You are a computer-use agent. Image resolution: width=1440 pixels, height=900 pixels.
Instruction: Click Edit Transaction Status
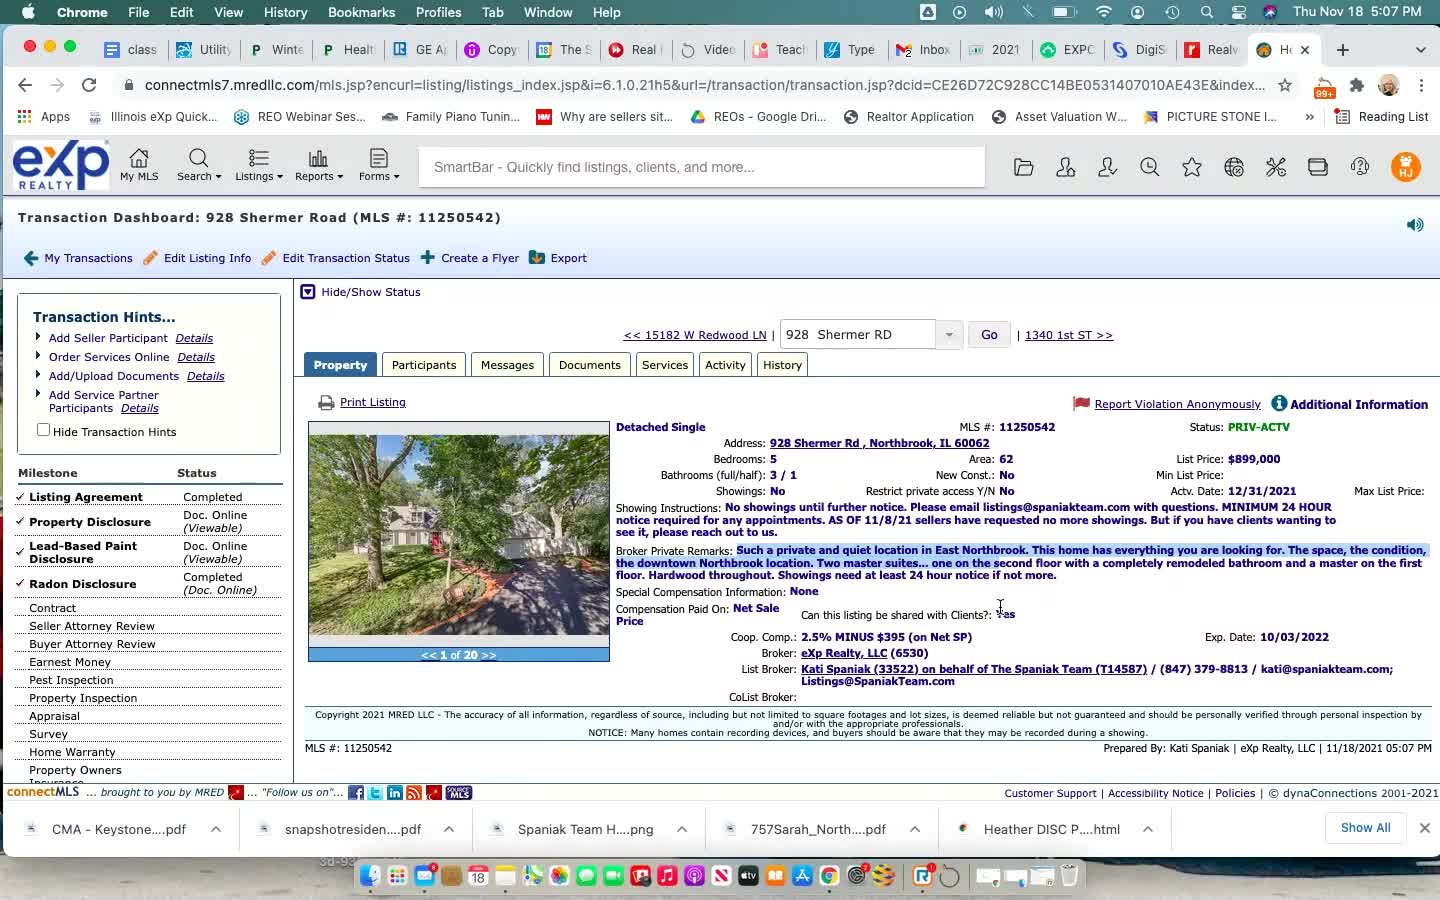[336, 258]
